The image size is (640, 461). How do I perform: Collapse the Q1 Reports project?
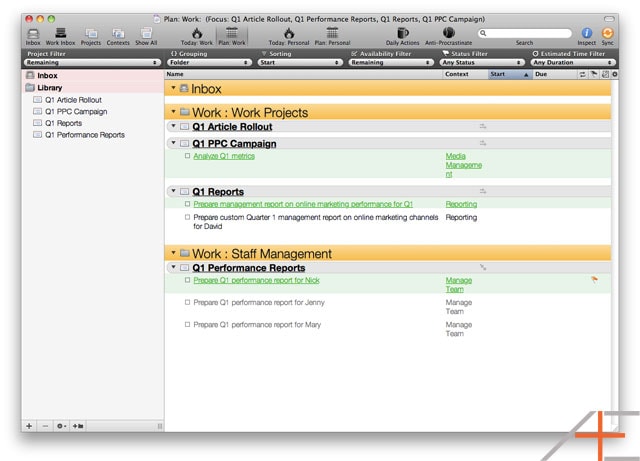pyautogui.click(x=173, y=191)
